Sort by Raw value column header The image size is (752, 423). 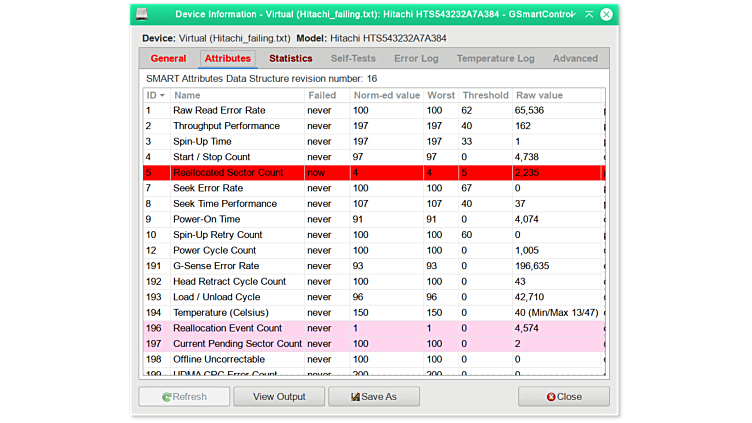click(555, 95)
